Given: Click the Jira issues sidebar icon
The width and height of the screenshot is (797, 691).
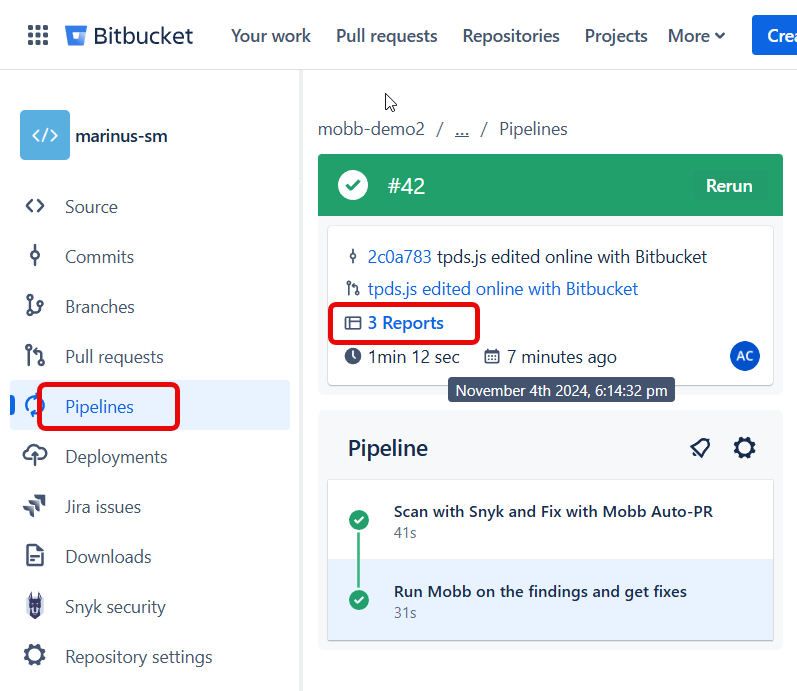Looking at the screenshot, I should (35, 506).
